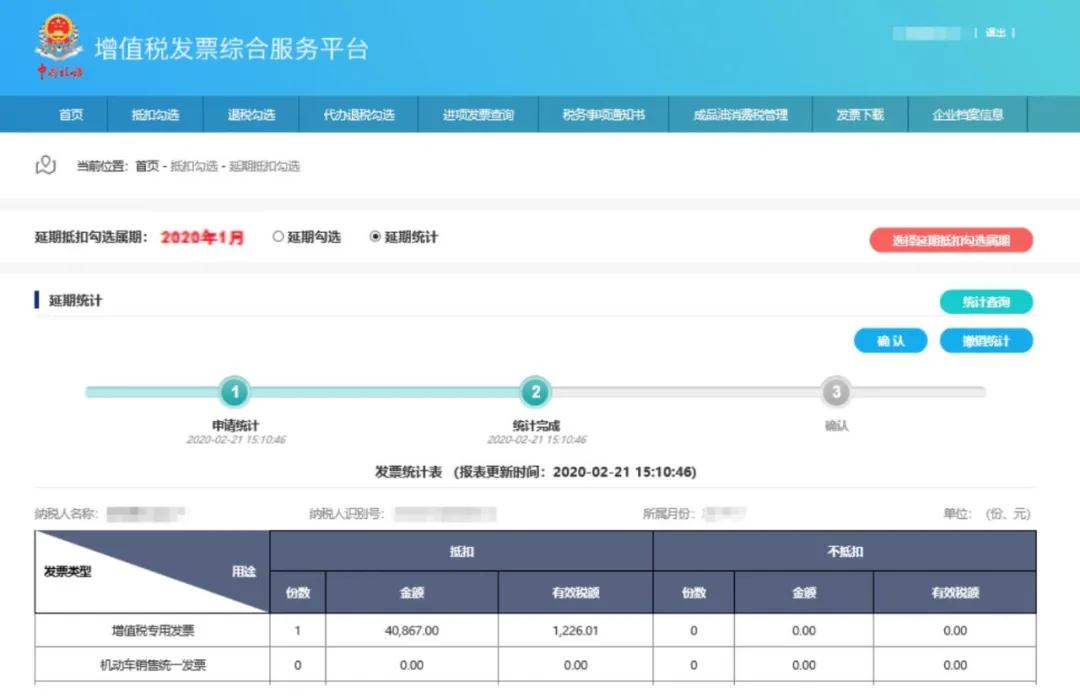
Task: Click the 机动车销售统一发票 row label
Action: click(x=153, y=665)
